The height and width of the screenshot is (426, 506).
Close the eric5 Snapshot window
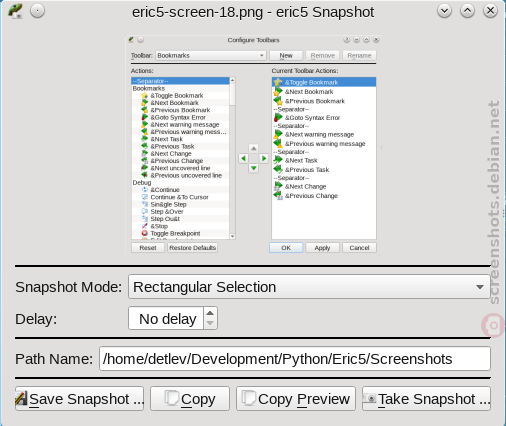pyautogui.click(x=490, y=11)
